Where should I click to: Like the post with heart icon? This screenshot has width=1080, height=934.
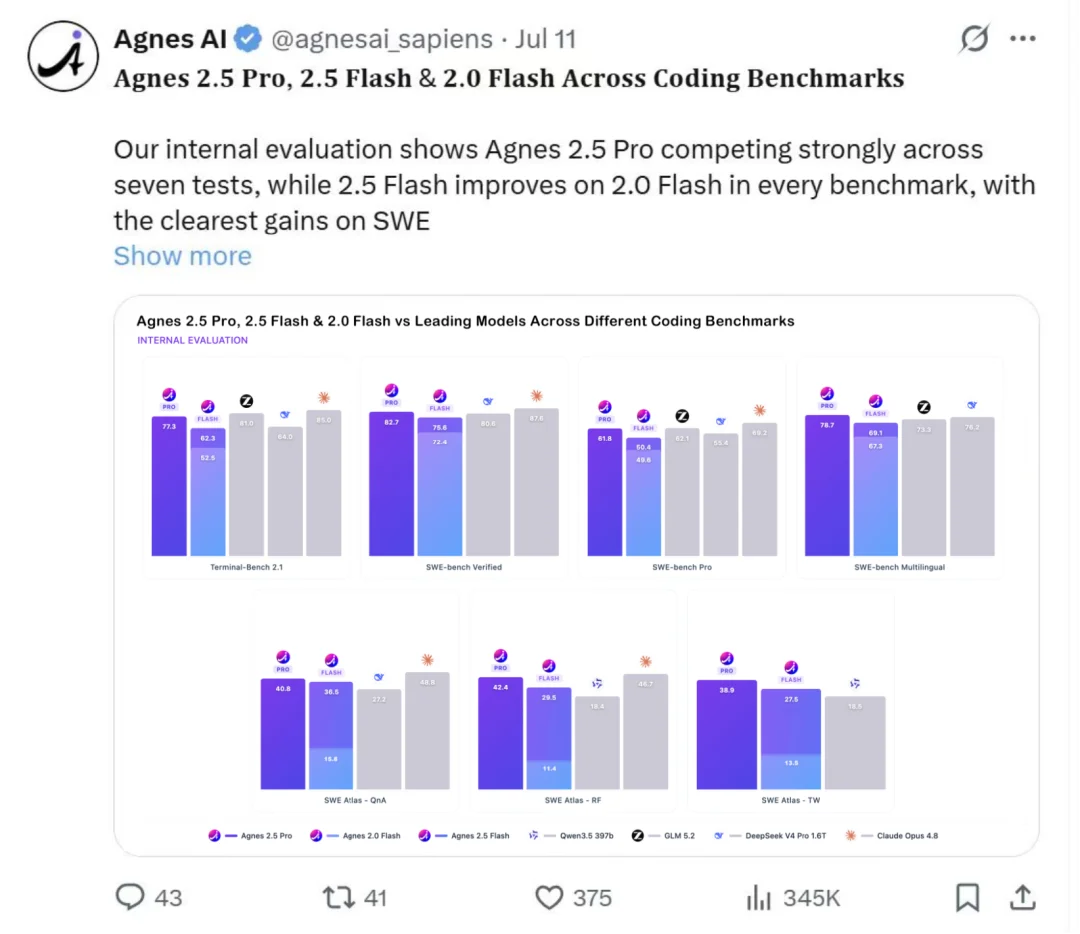pos(549,897)
